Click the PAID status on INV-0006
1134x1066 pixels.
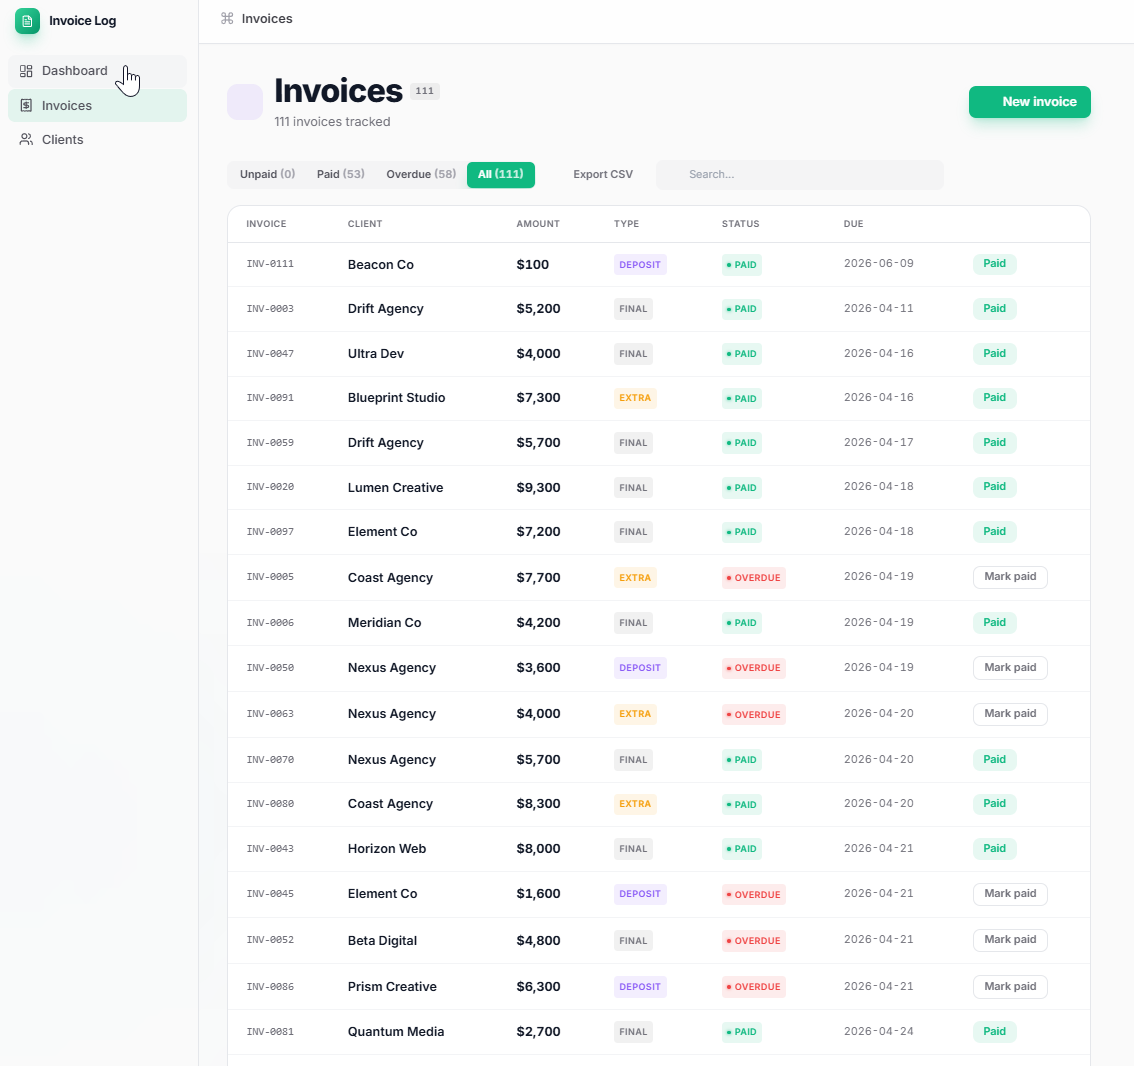[x=741, y=623]
